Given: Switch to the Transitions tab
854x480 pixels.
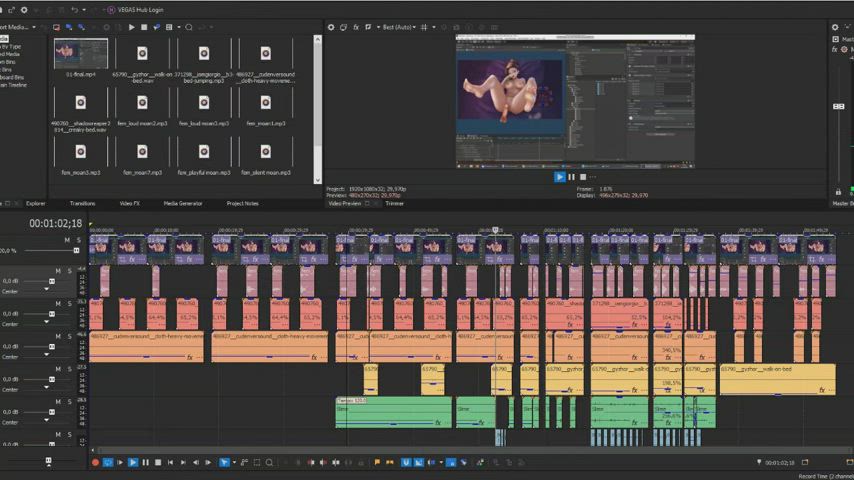Looking at the screenshot, I should coord(82,203).
